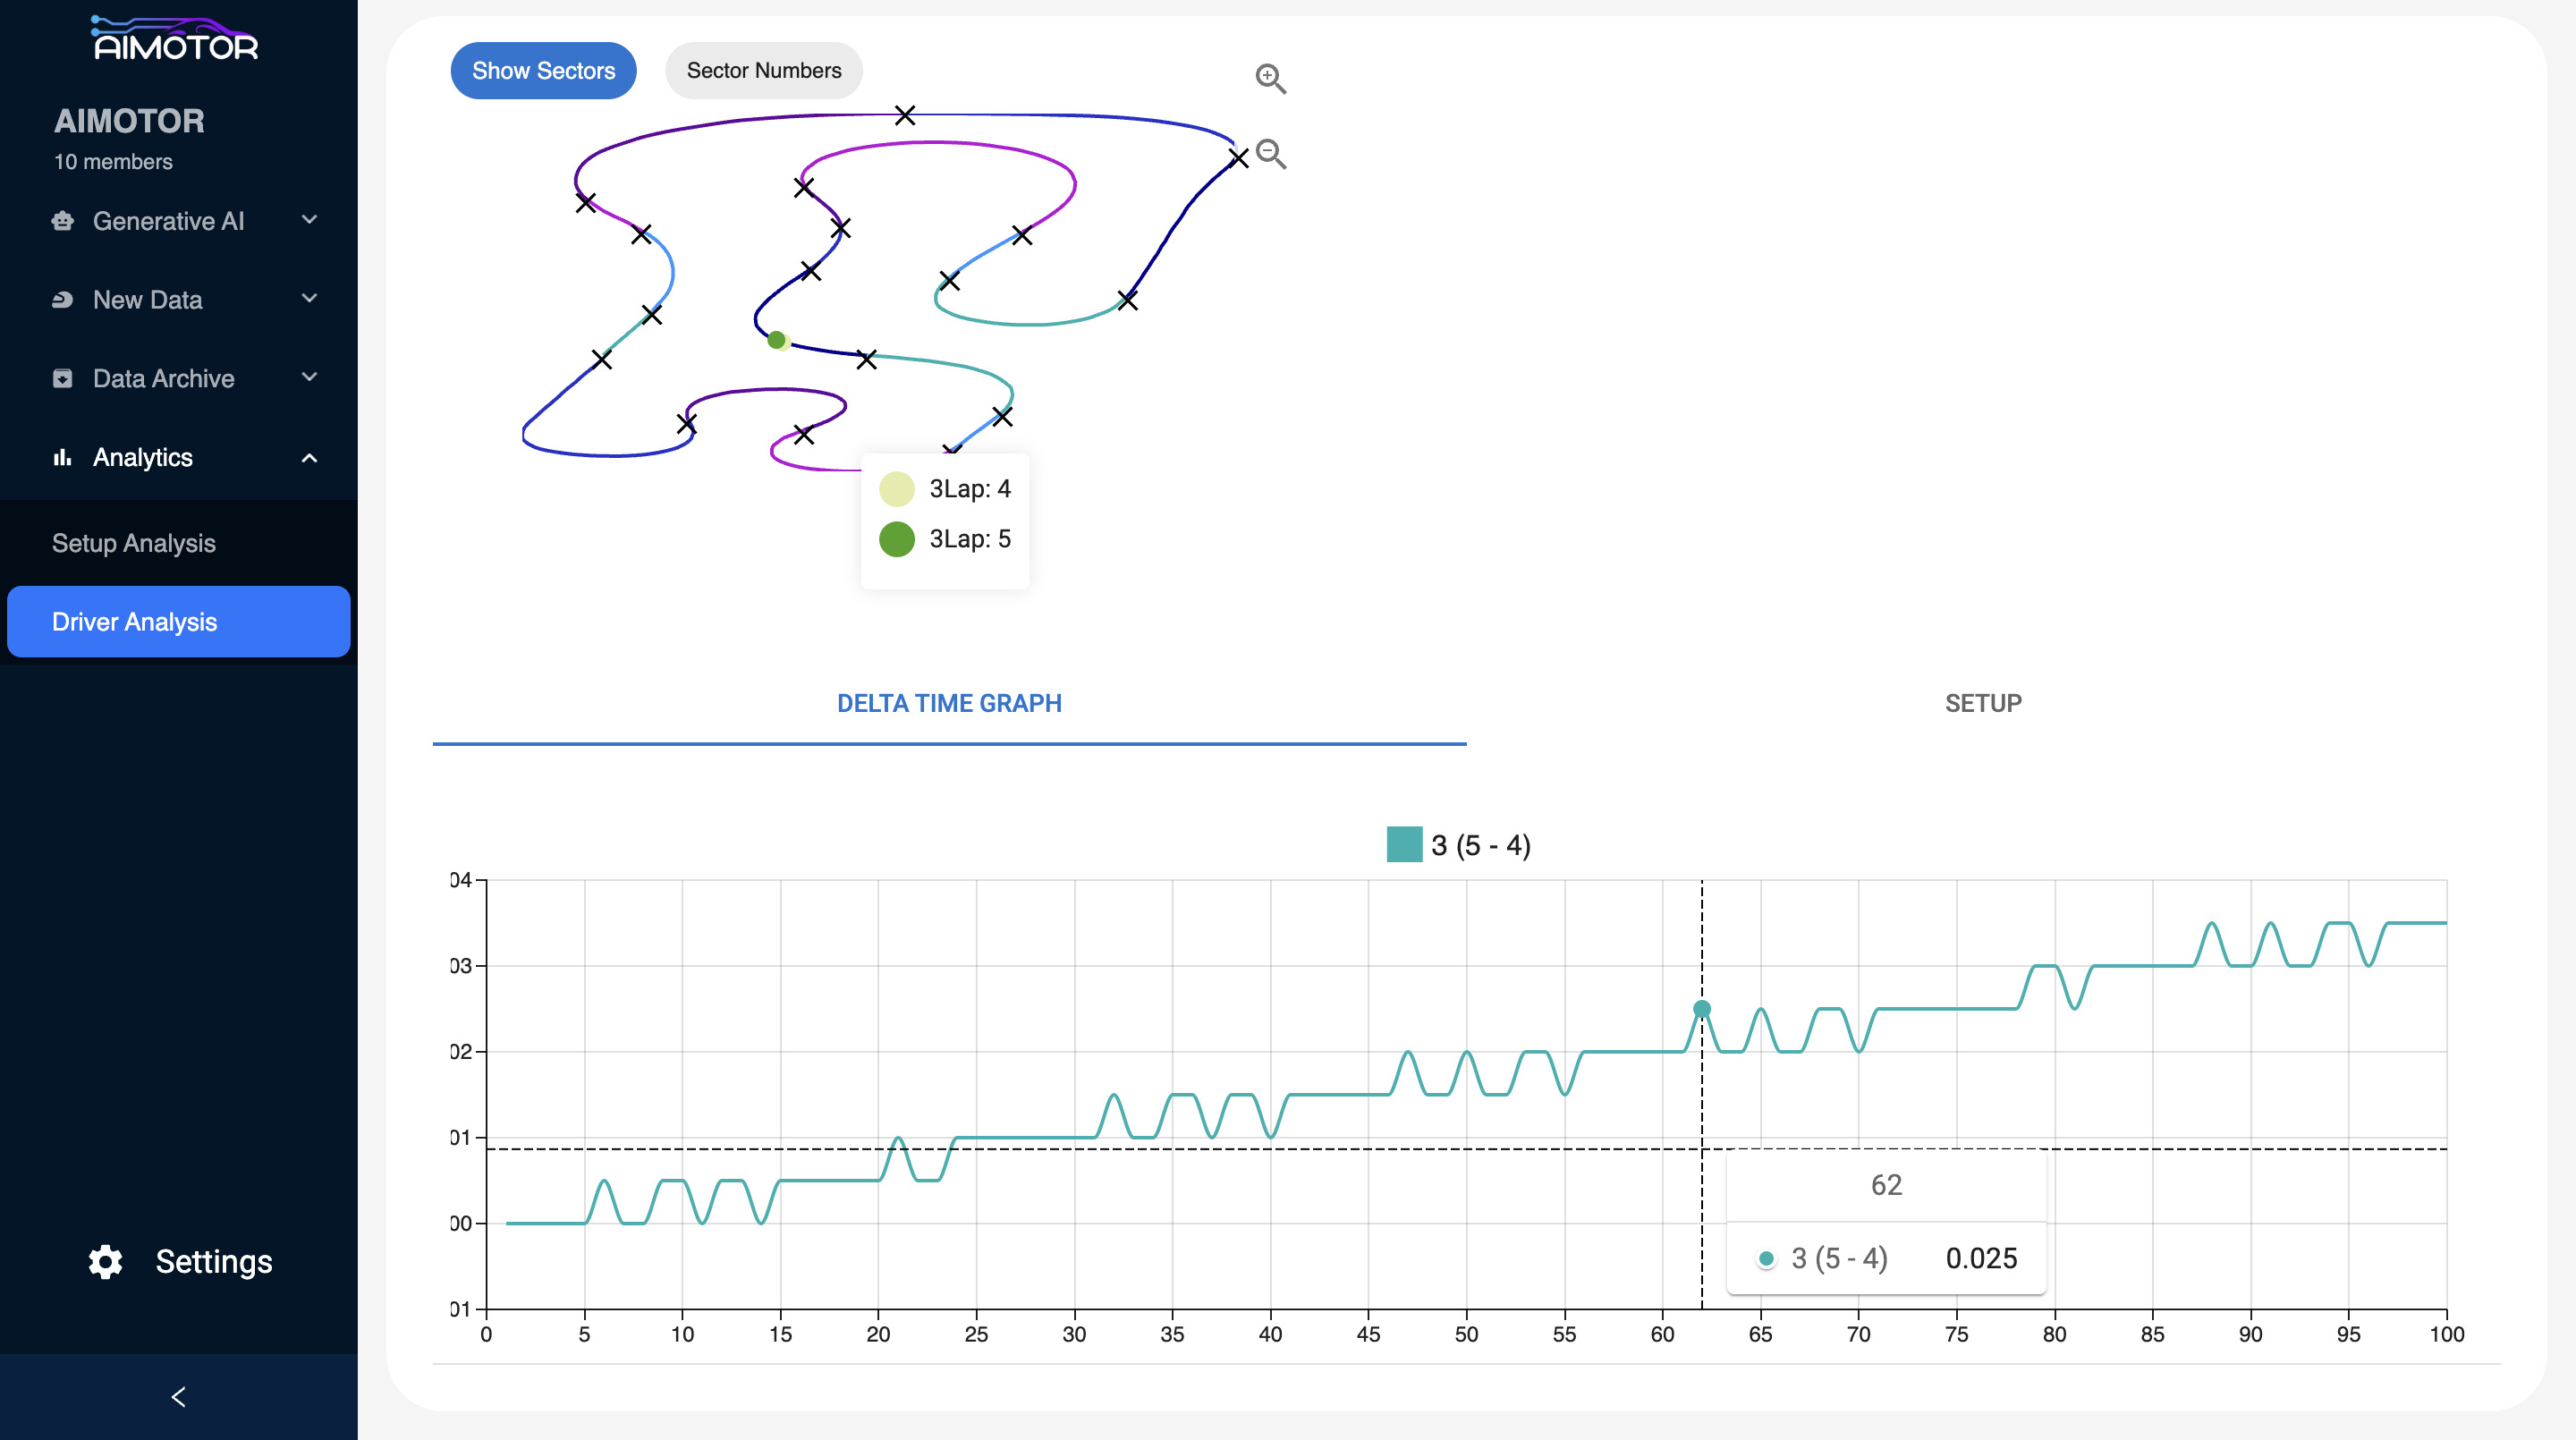
Task: Click the Data Archive box icon
Action: click(63, 378)
